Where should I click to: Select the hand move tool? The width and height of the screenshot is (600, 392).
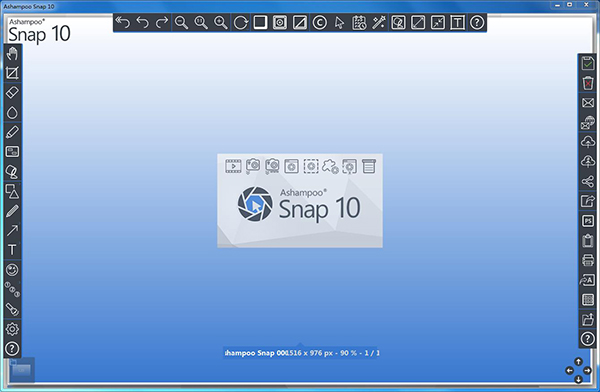coord(12,54)
